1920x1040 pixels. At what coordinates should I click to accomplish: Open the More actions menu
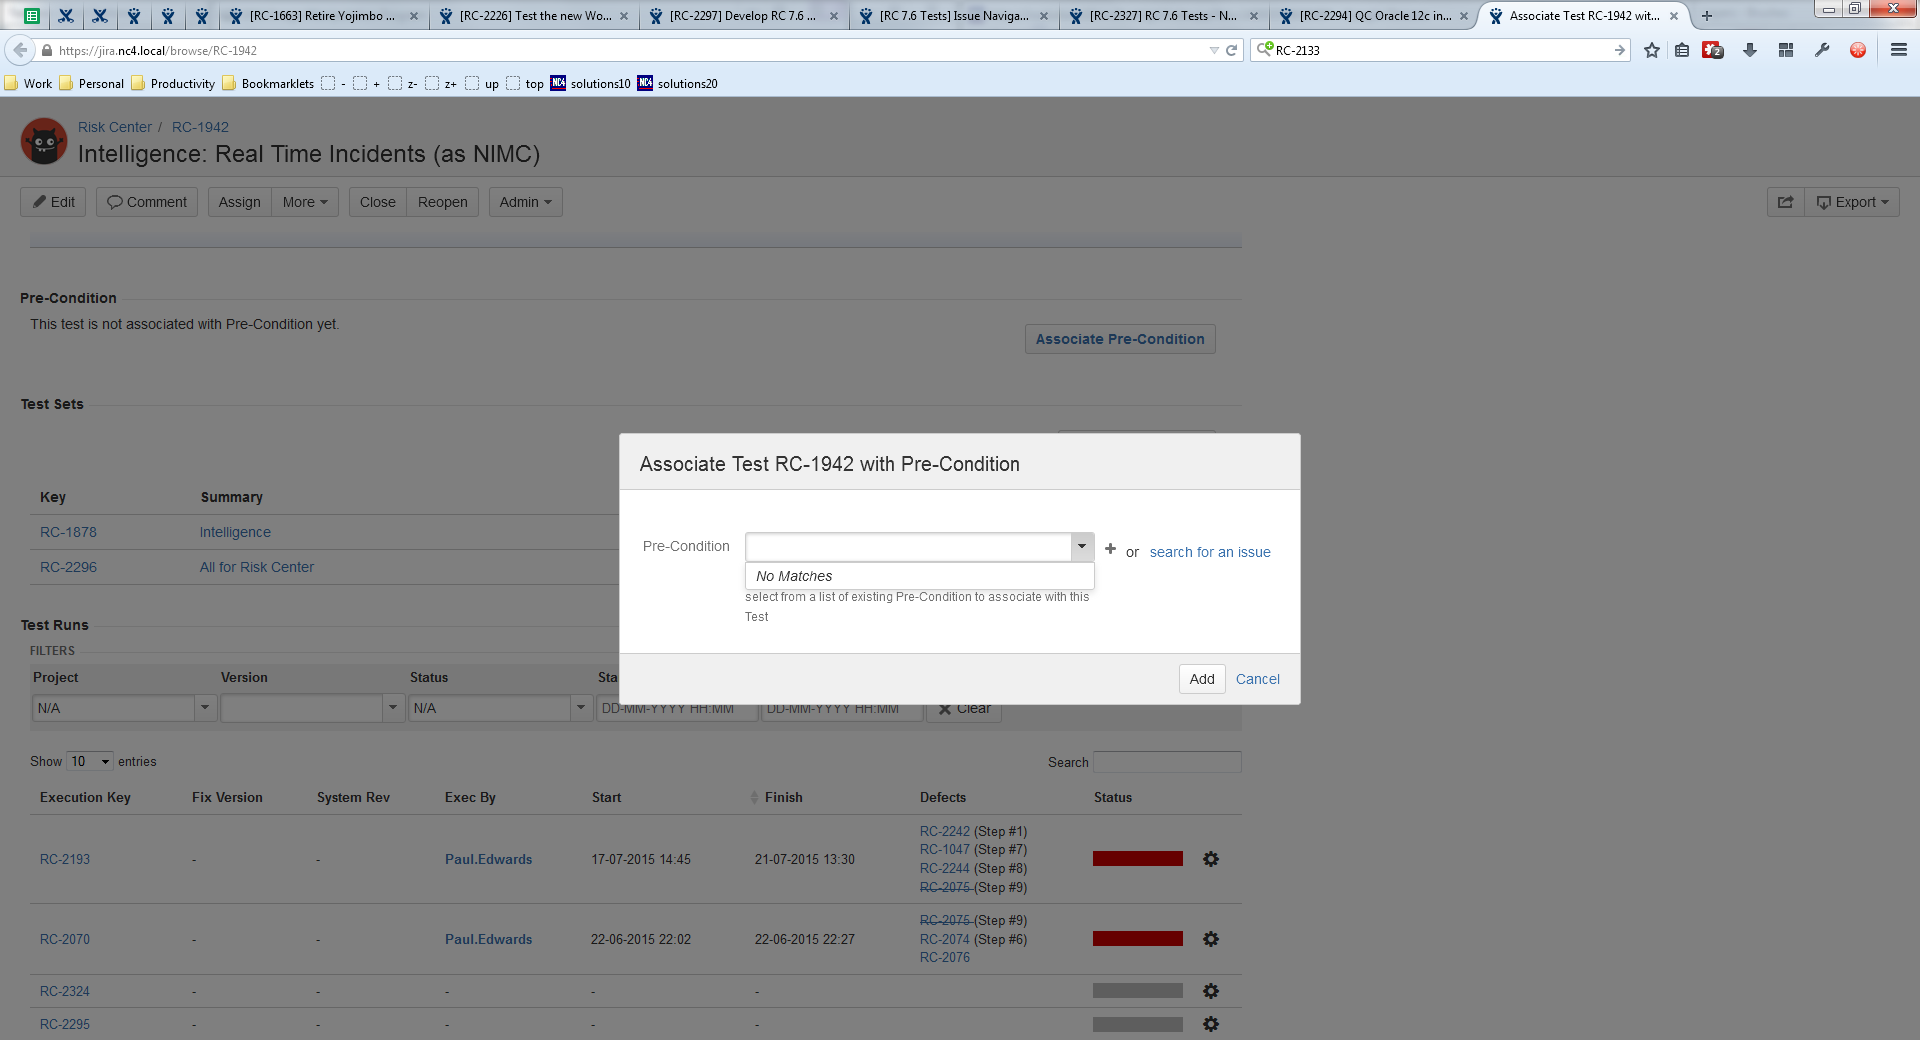(x=304, y=201)
